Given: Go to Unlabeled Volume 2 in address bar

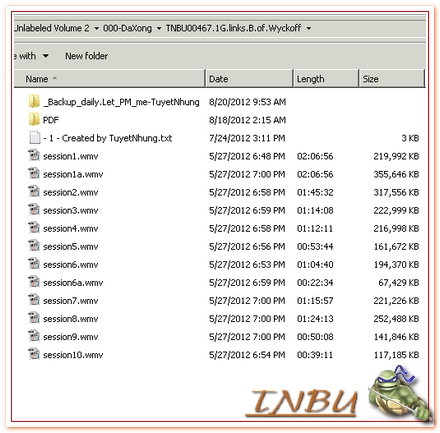Looking at the screenshot, I should point(52,28).
